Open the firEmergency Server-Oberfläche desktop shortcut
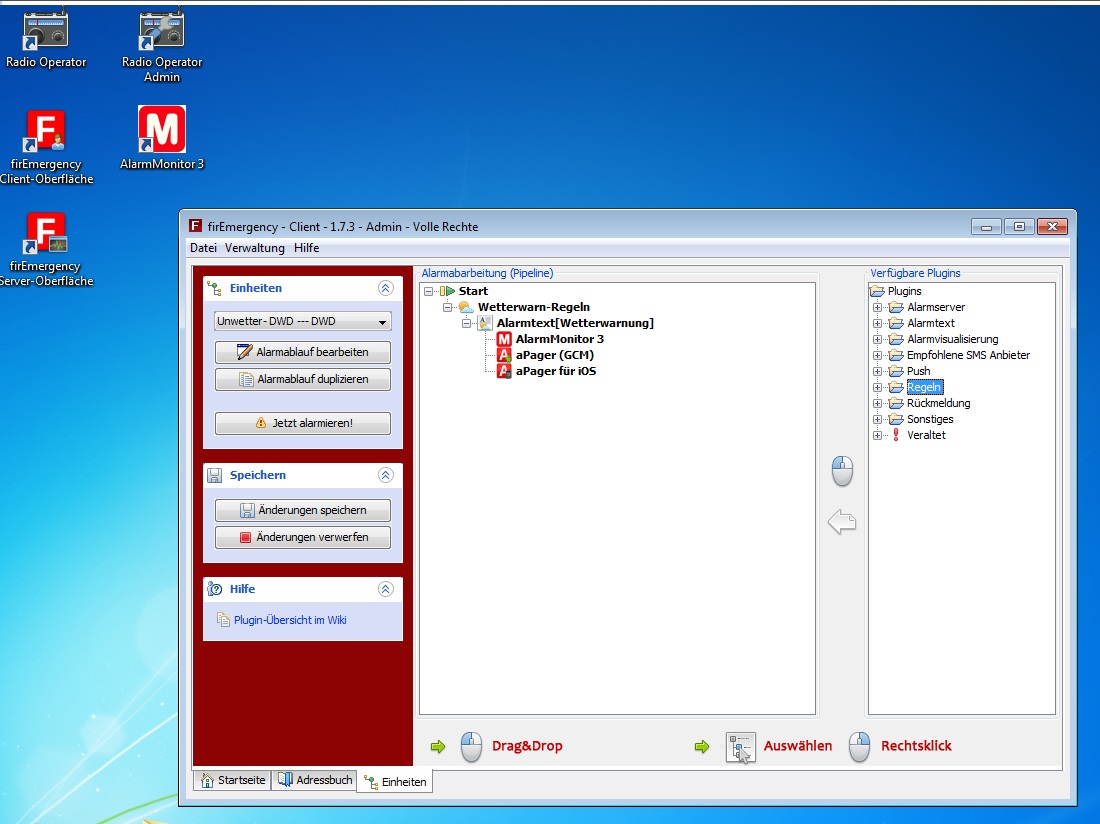This screenshot has width=1100, height=824. (46, 236)
